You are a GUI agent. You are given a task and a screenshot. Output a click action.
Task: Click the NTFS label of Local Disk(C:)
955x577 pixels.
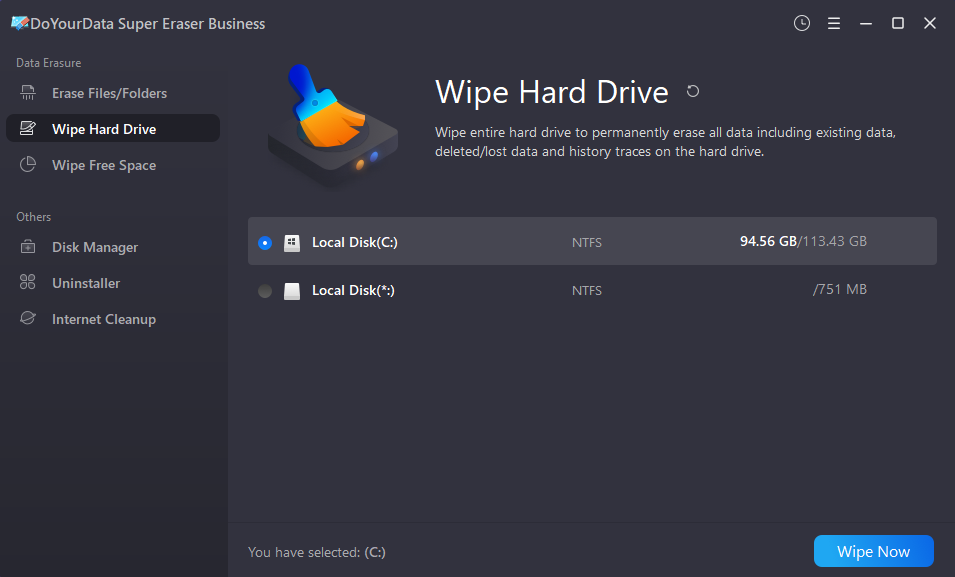pyautogui.click(x=587, y=242)
